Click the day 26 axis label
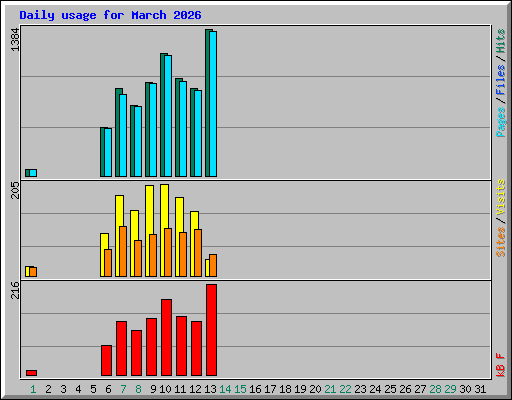This screenshot has height=400, width=512. point(405,389)
